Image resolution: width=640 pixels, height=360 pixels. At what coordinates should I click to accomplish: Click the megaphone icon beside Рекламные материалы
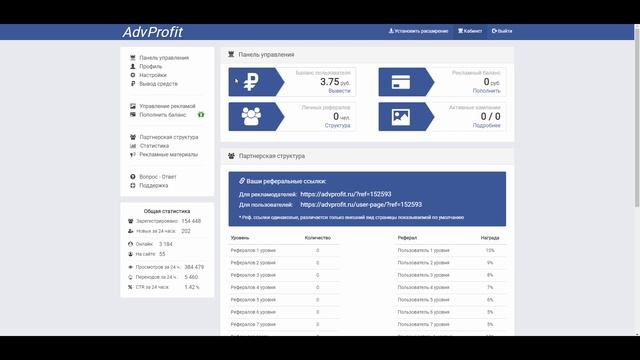[133, 154]
